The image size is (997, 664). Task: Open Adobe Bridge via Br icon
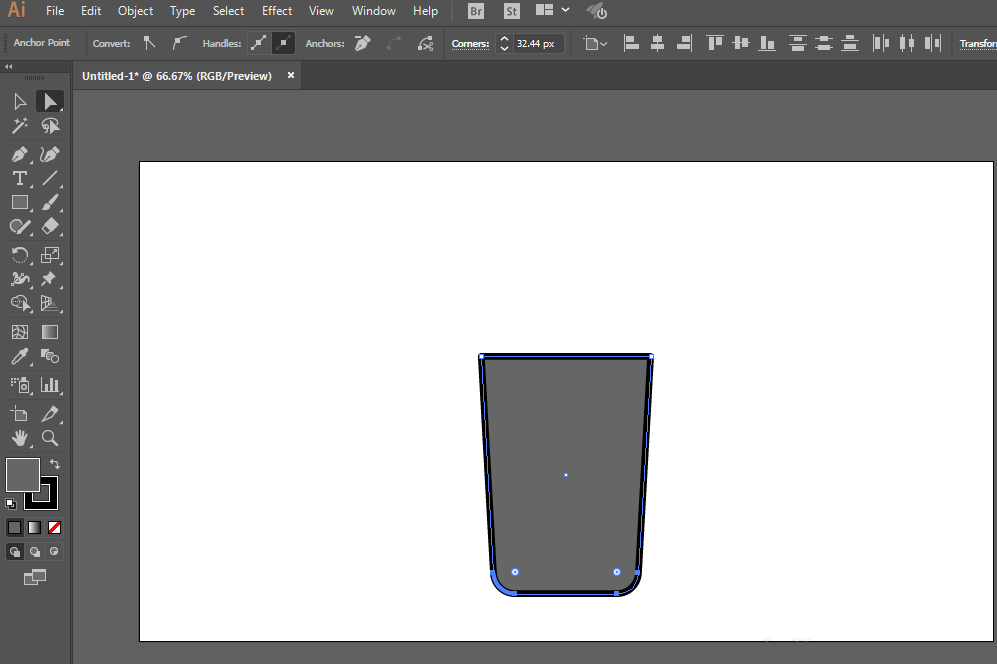tap(477, 11)
